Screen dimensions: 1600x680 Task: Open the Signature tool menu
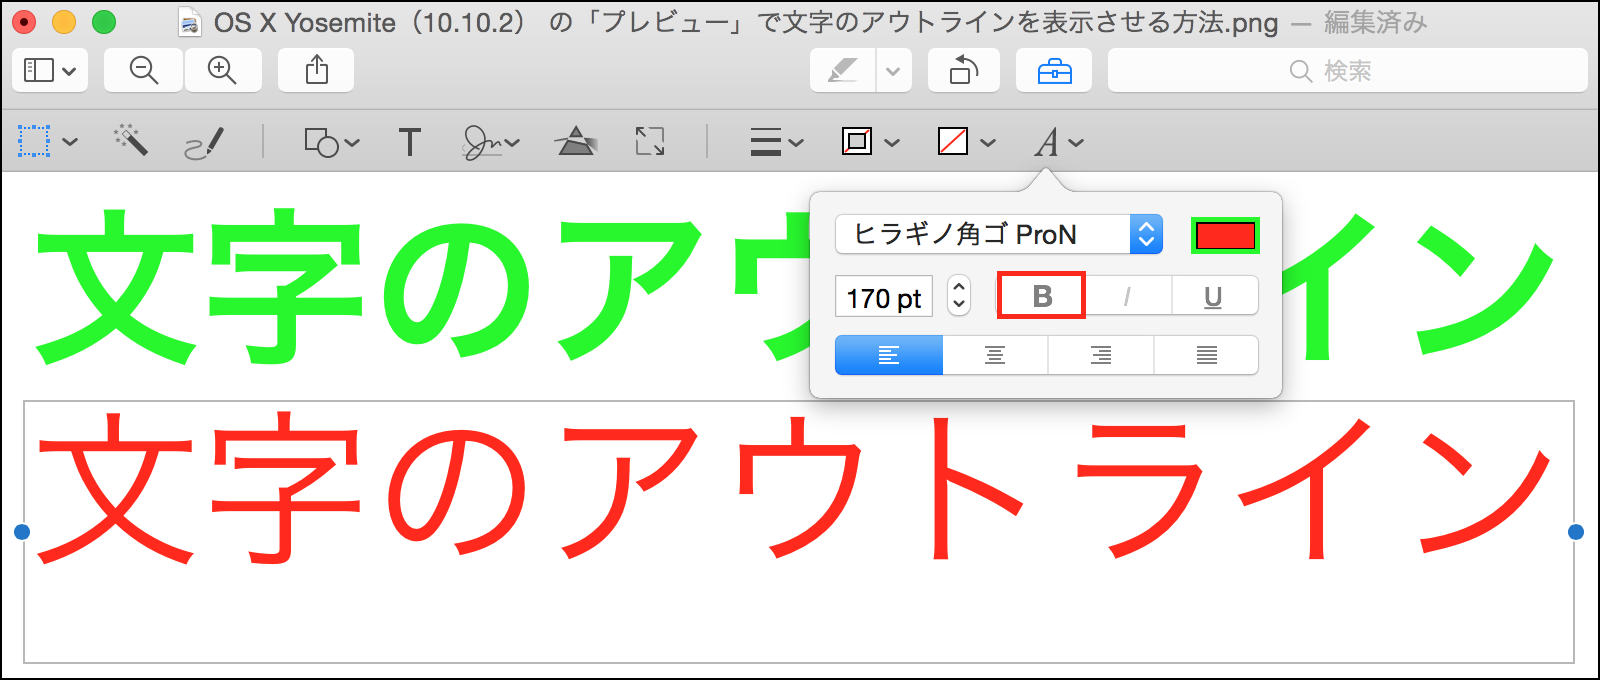(490, 142)
